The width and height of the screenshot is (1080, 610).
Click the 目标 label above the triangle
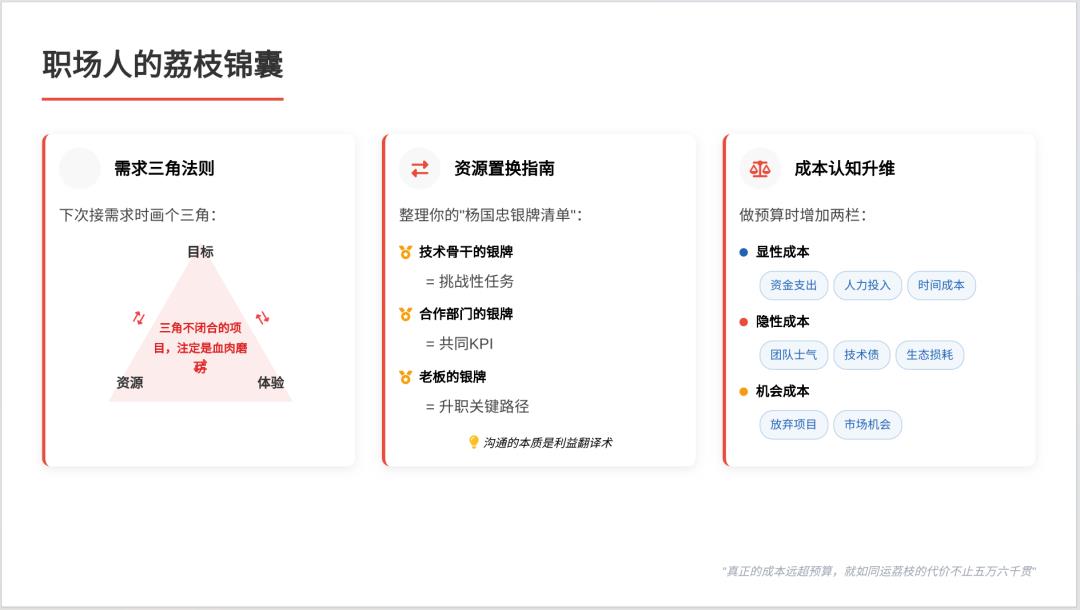pyautogui.click(x=200, y=252)
